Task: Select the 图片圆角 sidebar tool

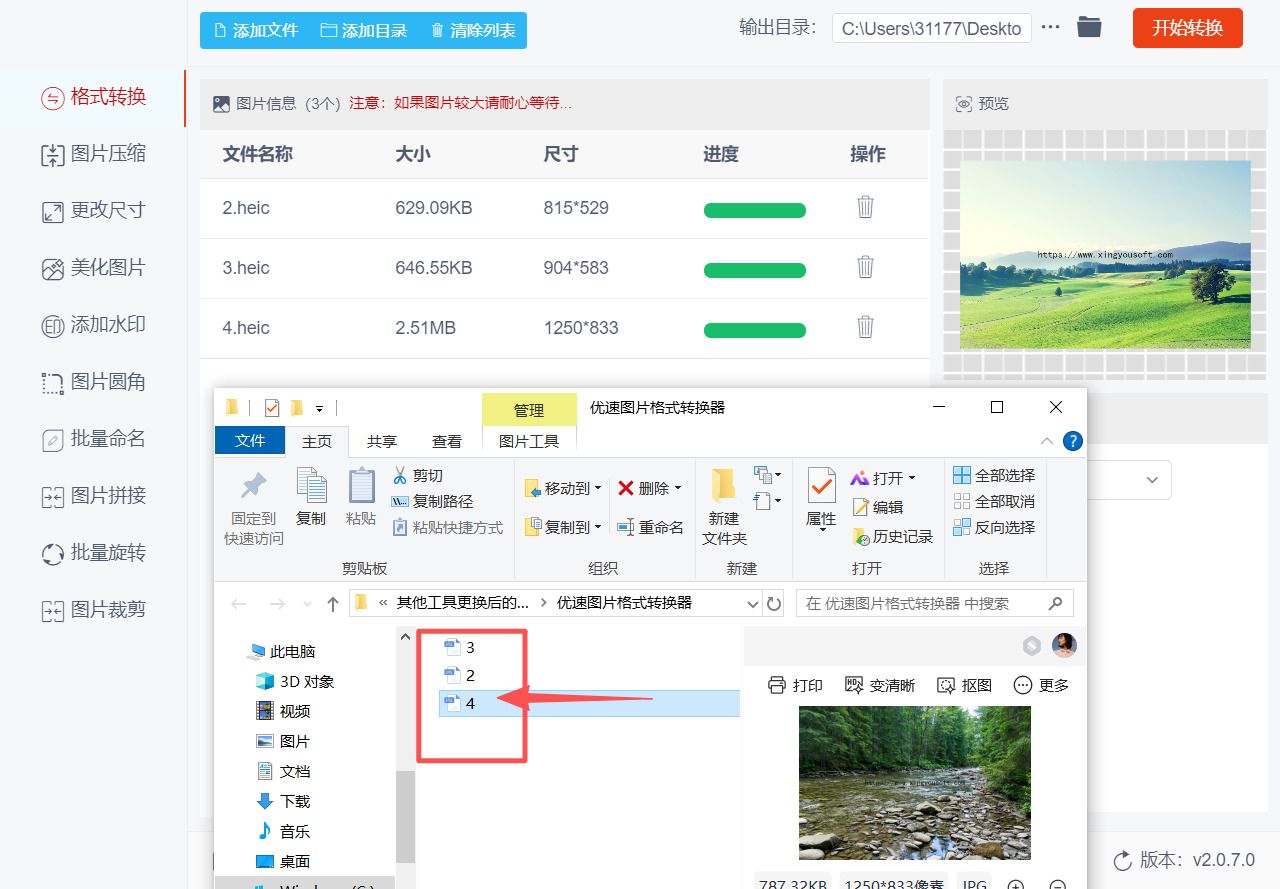Action: click(93, 382)
